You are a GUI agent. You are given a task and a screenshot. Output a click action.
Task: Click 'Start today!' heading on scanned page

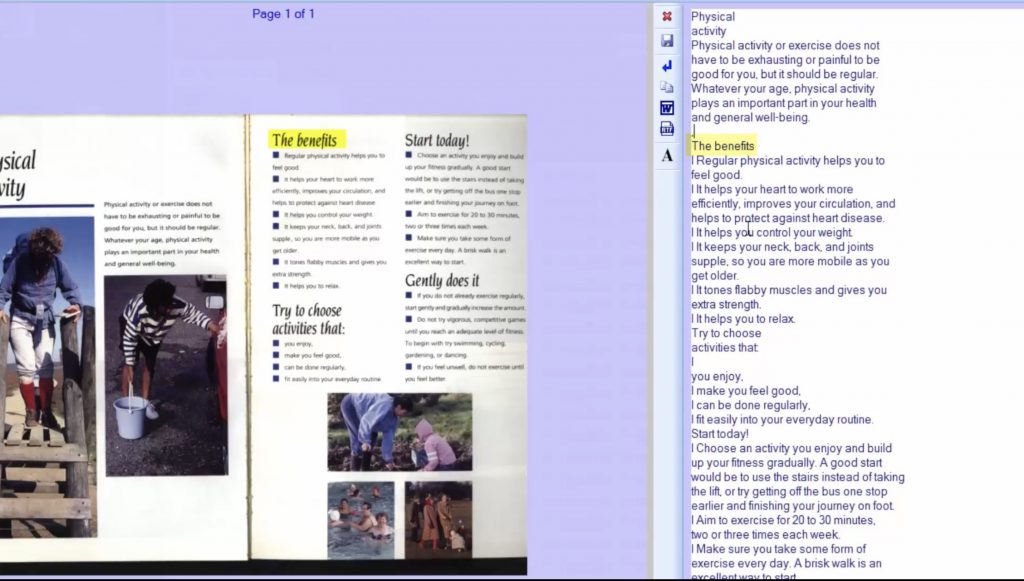[x=437, y=140]
